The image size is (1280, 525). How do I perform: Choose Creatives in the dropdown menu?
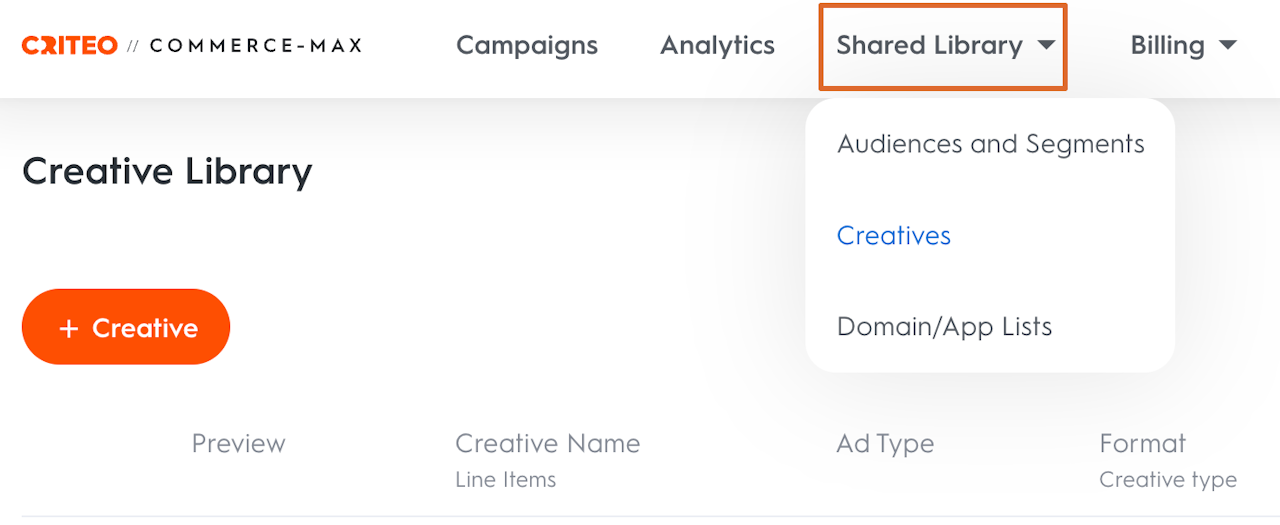click(x=894, y=235)
